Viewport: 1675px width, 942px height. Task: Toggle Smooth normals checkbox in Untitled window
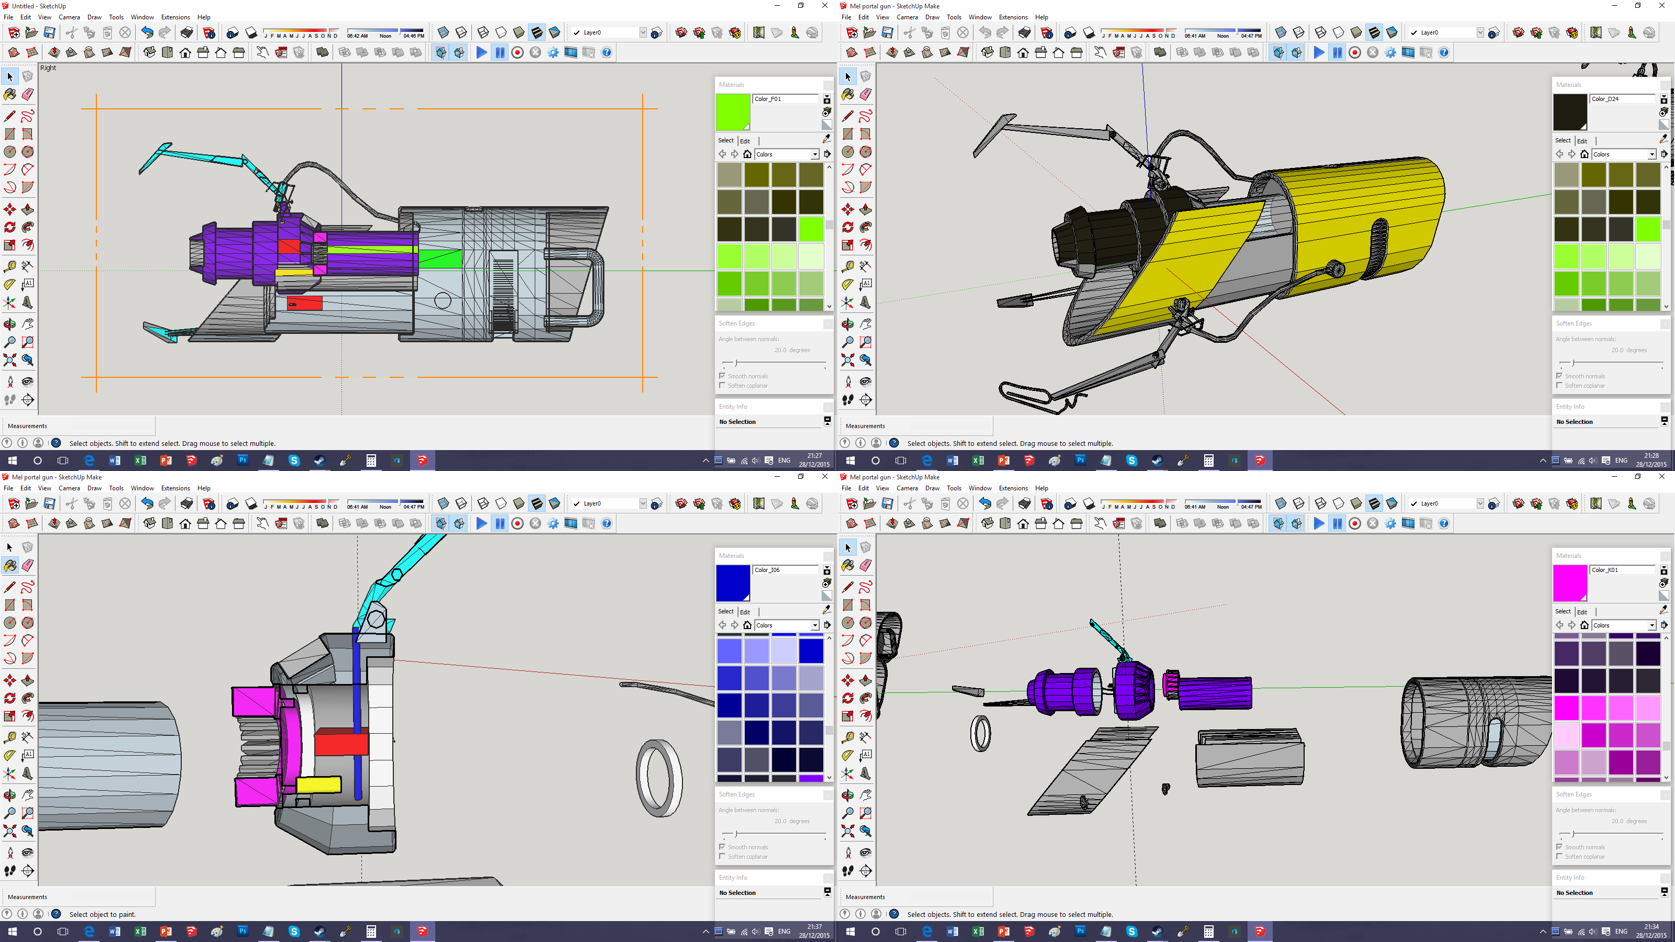point(722,376)
